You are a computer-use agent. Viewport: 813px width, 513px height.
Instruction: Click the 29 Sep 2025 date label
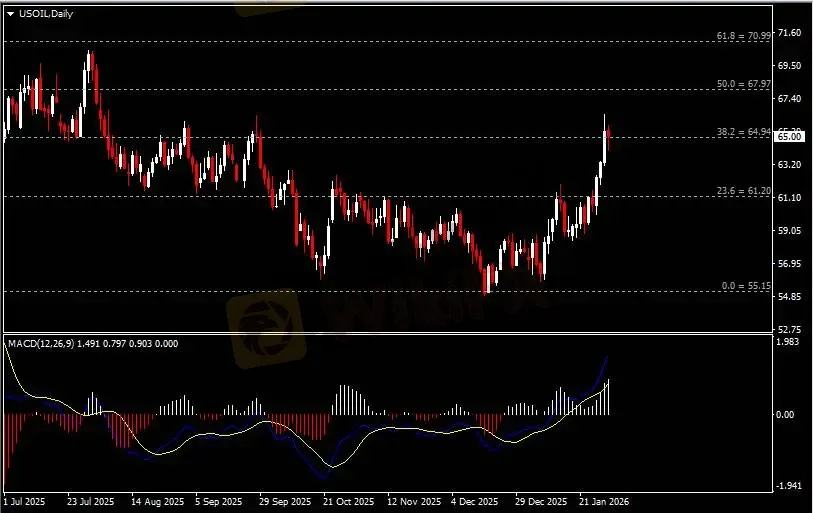click(x=285, y=502)
